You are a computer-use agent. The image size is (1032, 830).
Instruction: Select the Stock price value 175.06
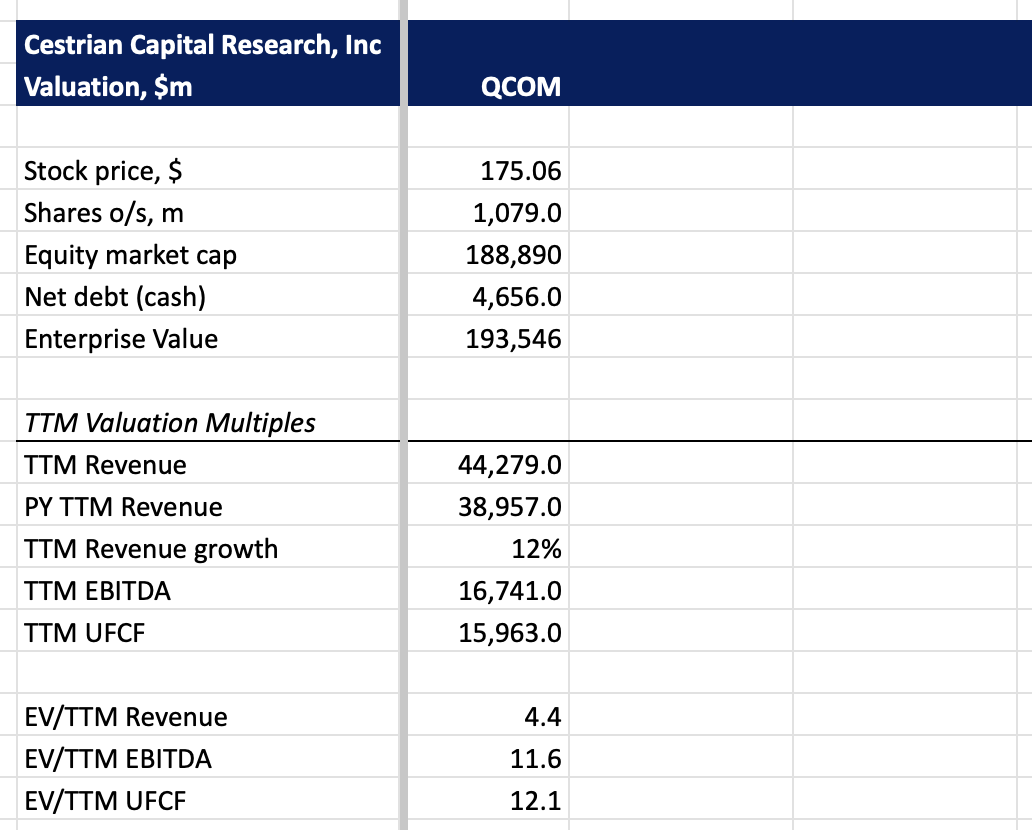520,171
